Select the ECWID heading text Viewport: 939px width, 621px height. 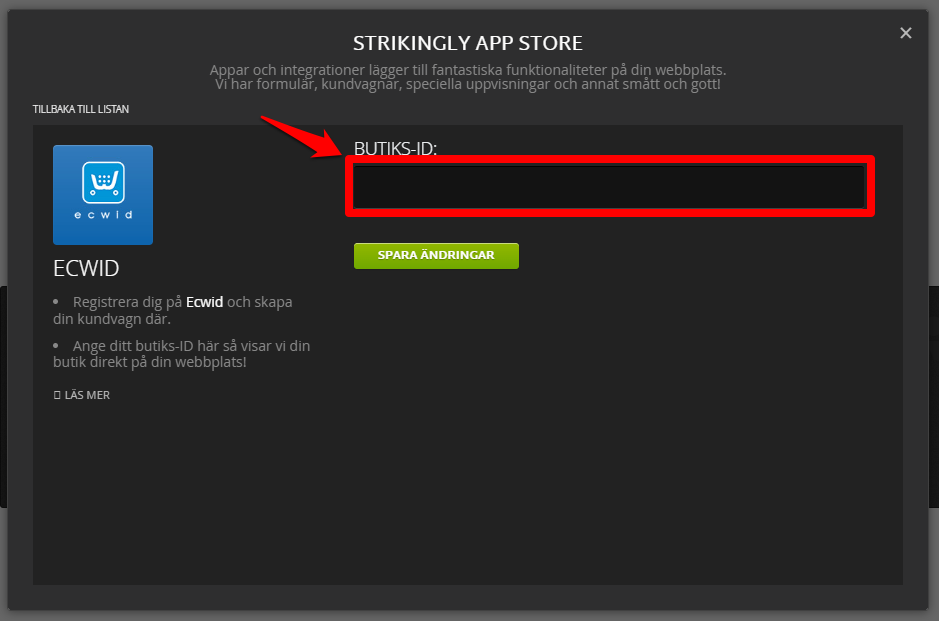(86, 268)
